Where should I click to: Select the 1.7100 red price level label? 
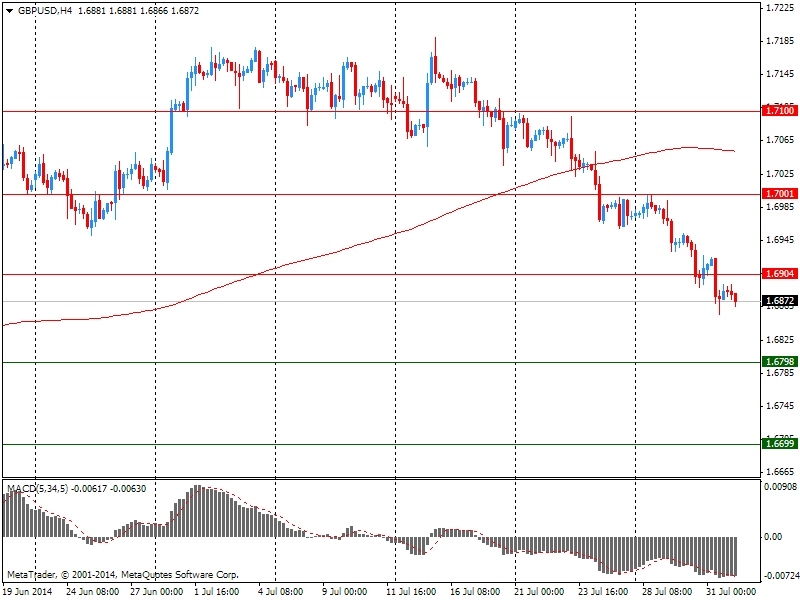point(779,111)
